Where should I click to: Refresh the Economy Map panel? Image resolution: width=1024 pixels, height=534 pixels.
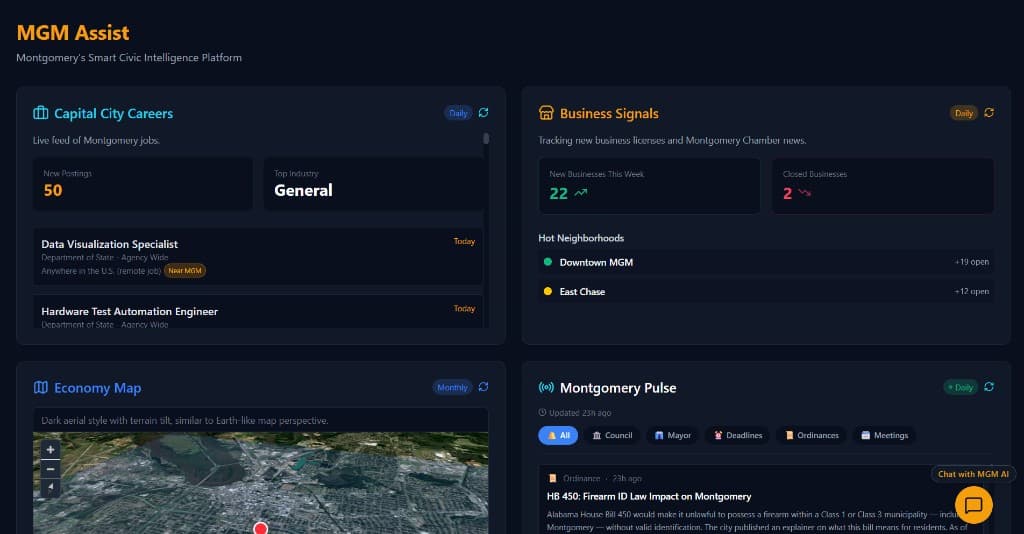point(483,387)
